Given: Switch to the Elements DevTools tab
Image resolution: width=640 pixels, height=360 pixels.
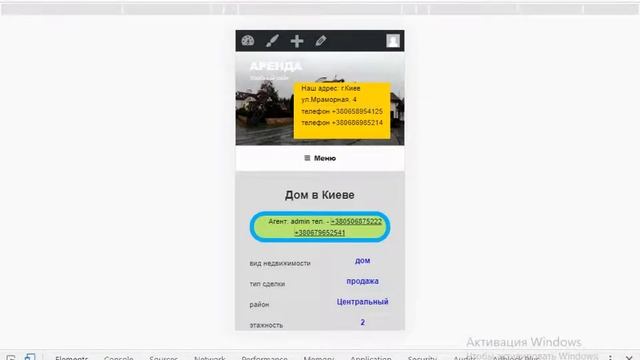Looking at the screenshot, I should pos(71,358).
